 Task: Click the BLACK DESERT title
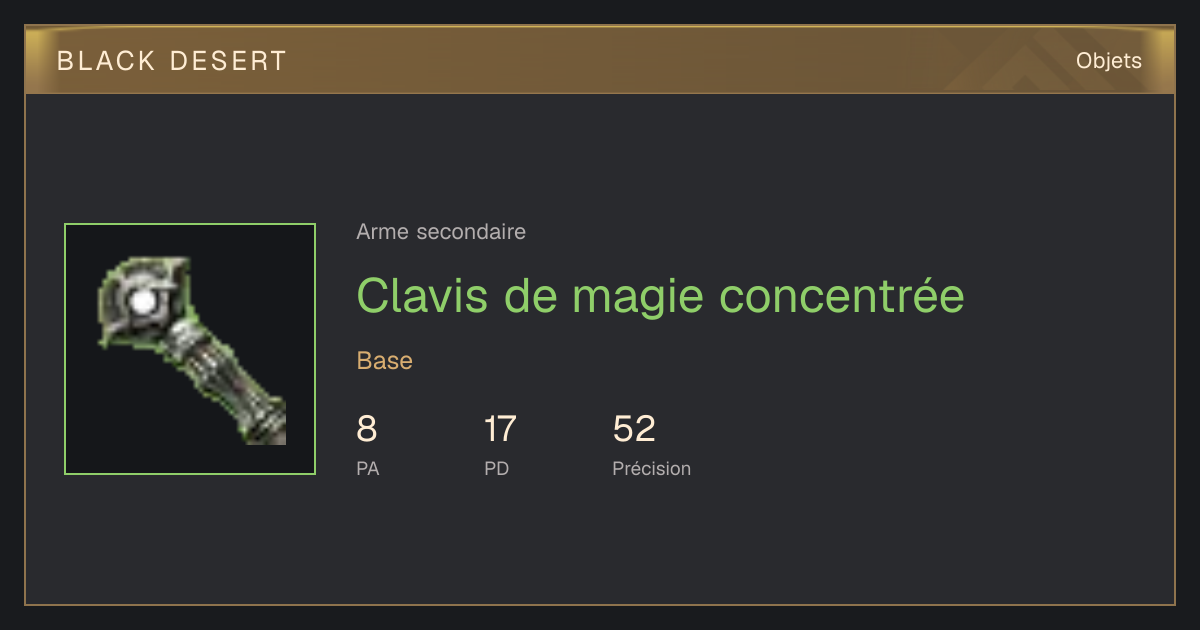172,61
